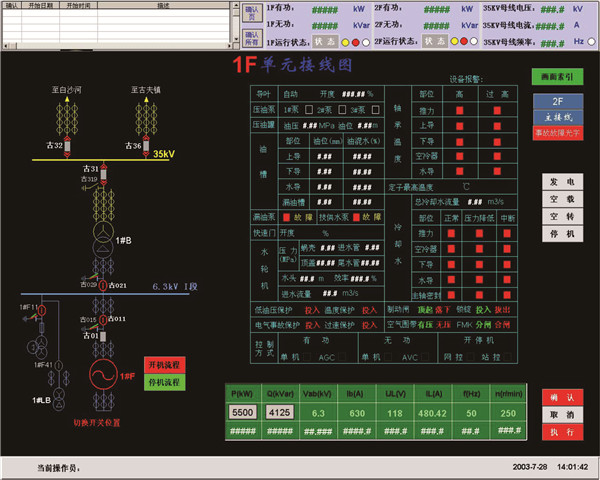
Task: Select the 古01 generator breaker
Action: tap(101, 335)
